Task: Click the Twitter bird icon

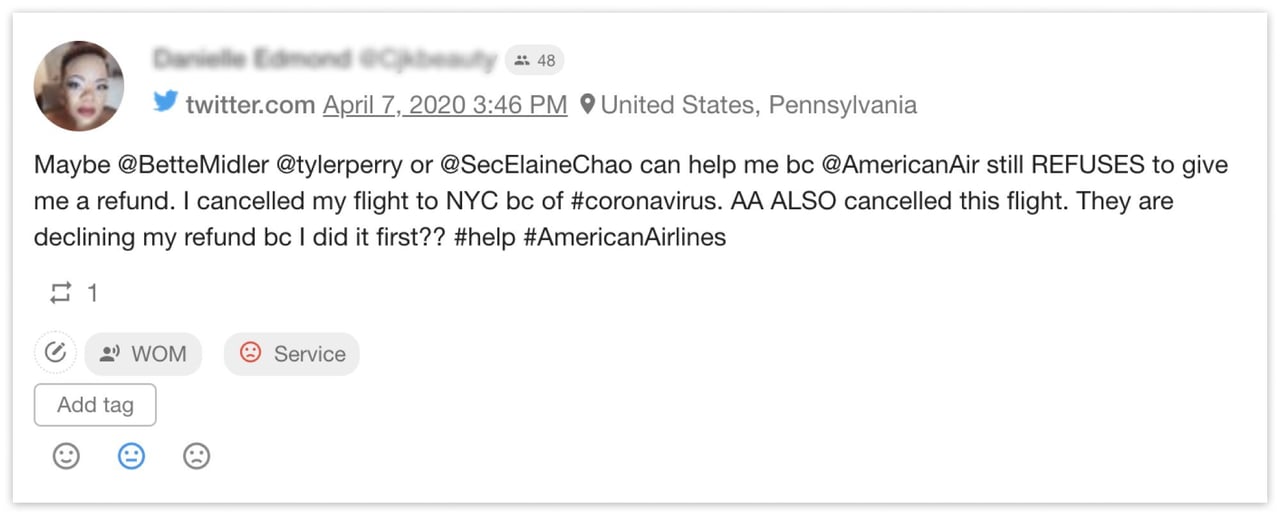Action: [166, 102]
